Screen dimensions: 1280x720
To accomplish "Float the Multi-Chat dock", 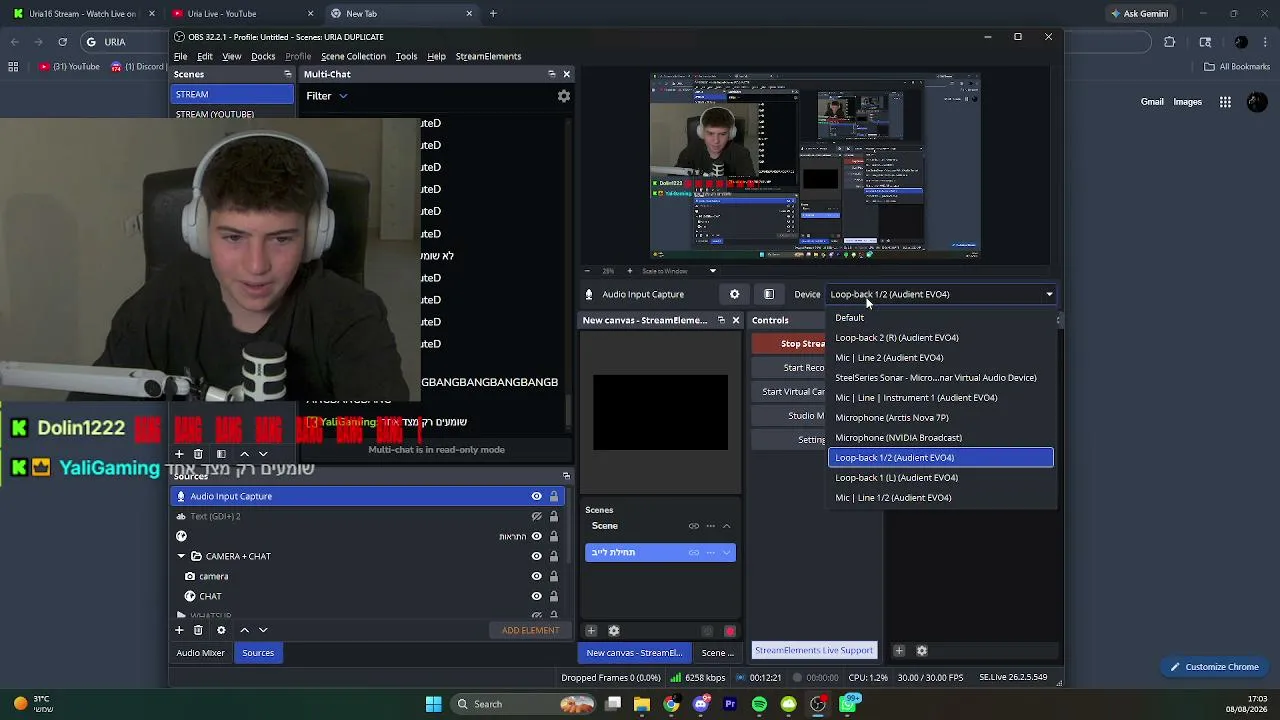I will click(551, 74).
